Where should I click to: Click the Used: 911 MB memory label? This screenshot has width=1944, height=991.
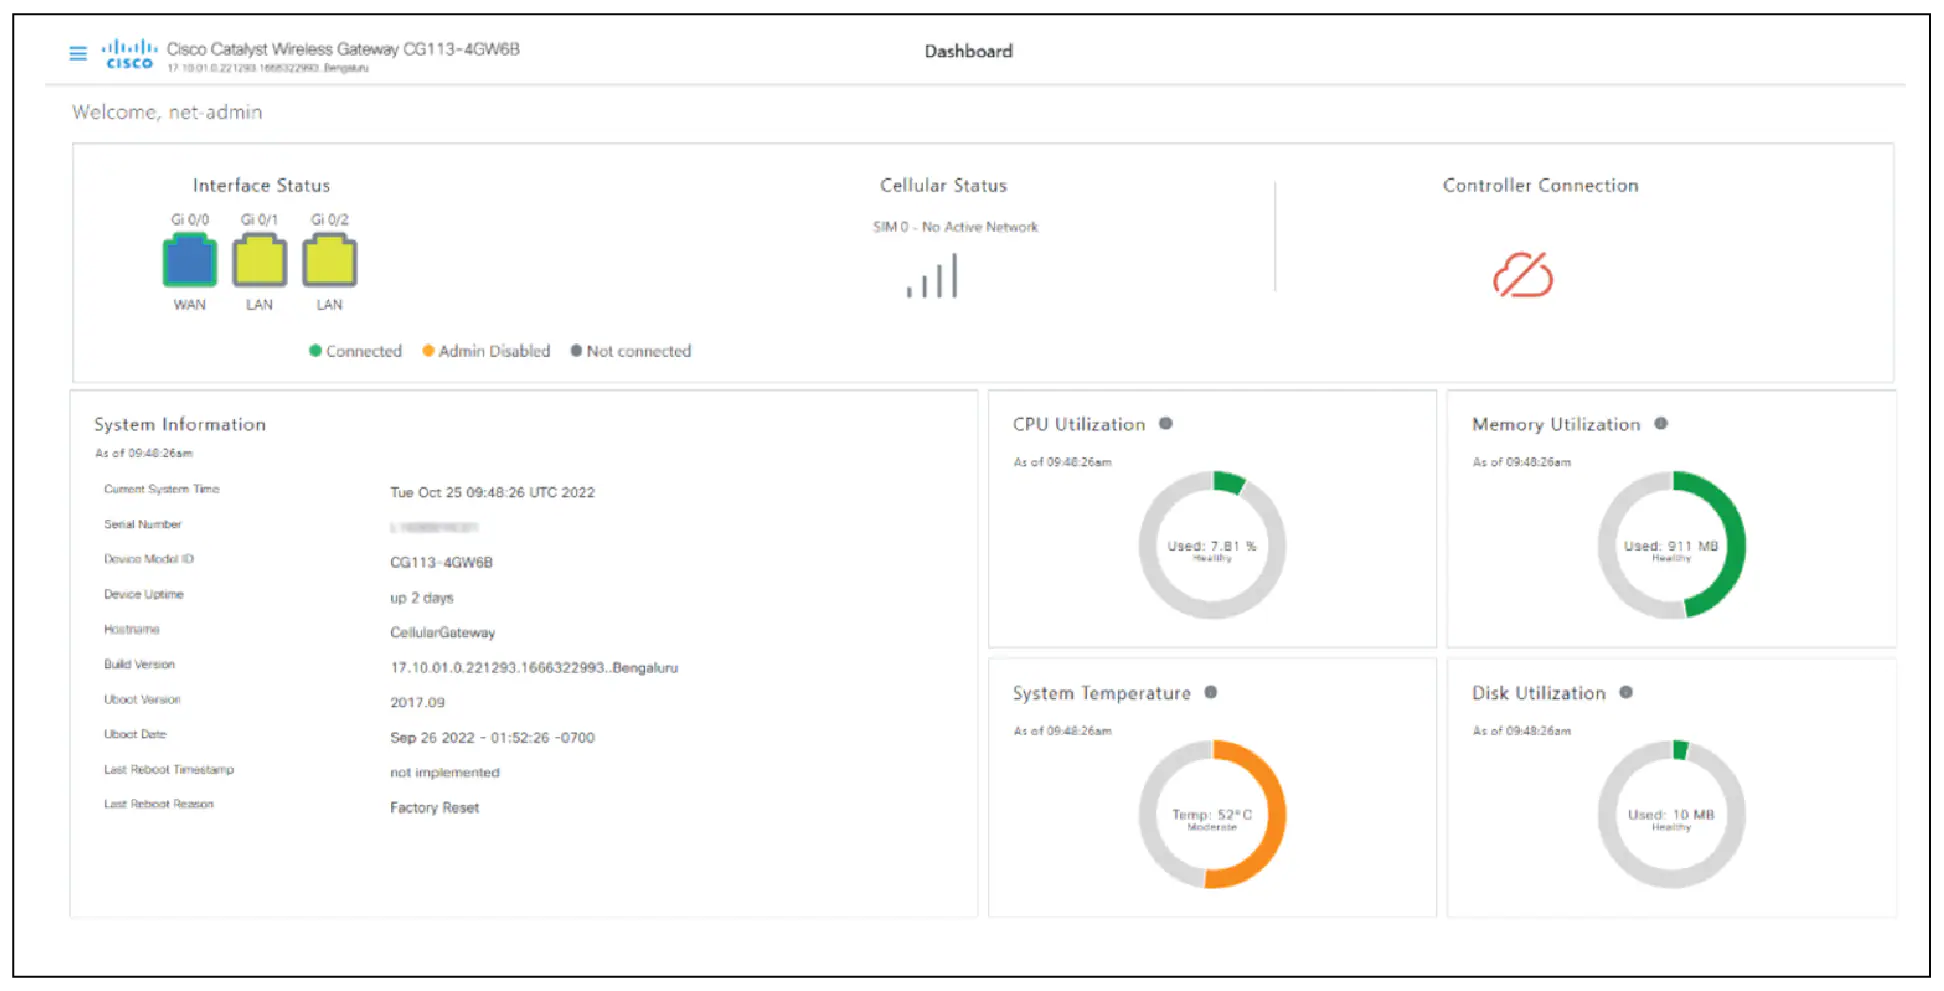1671,546
